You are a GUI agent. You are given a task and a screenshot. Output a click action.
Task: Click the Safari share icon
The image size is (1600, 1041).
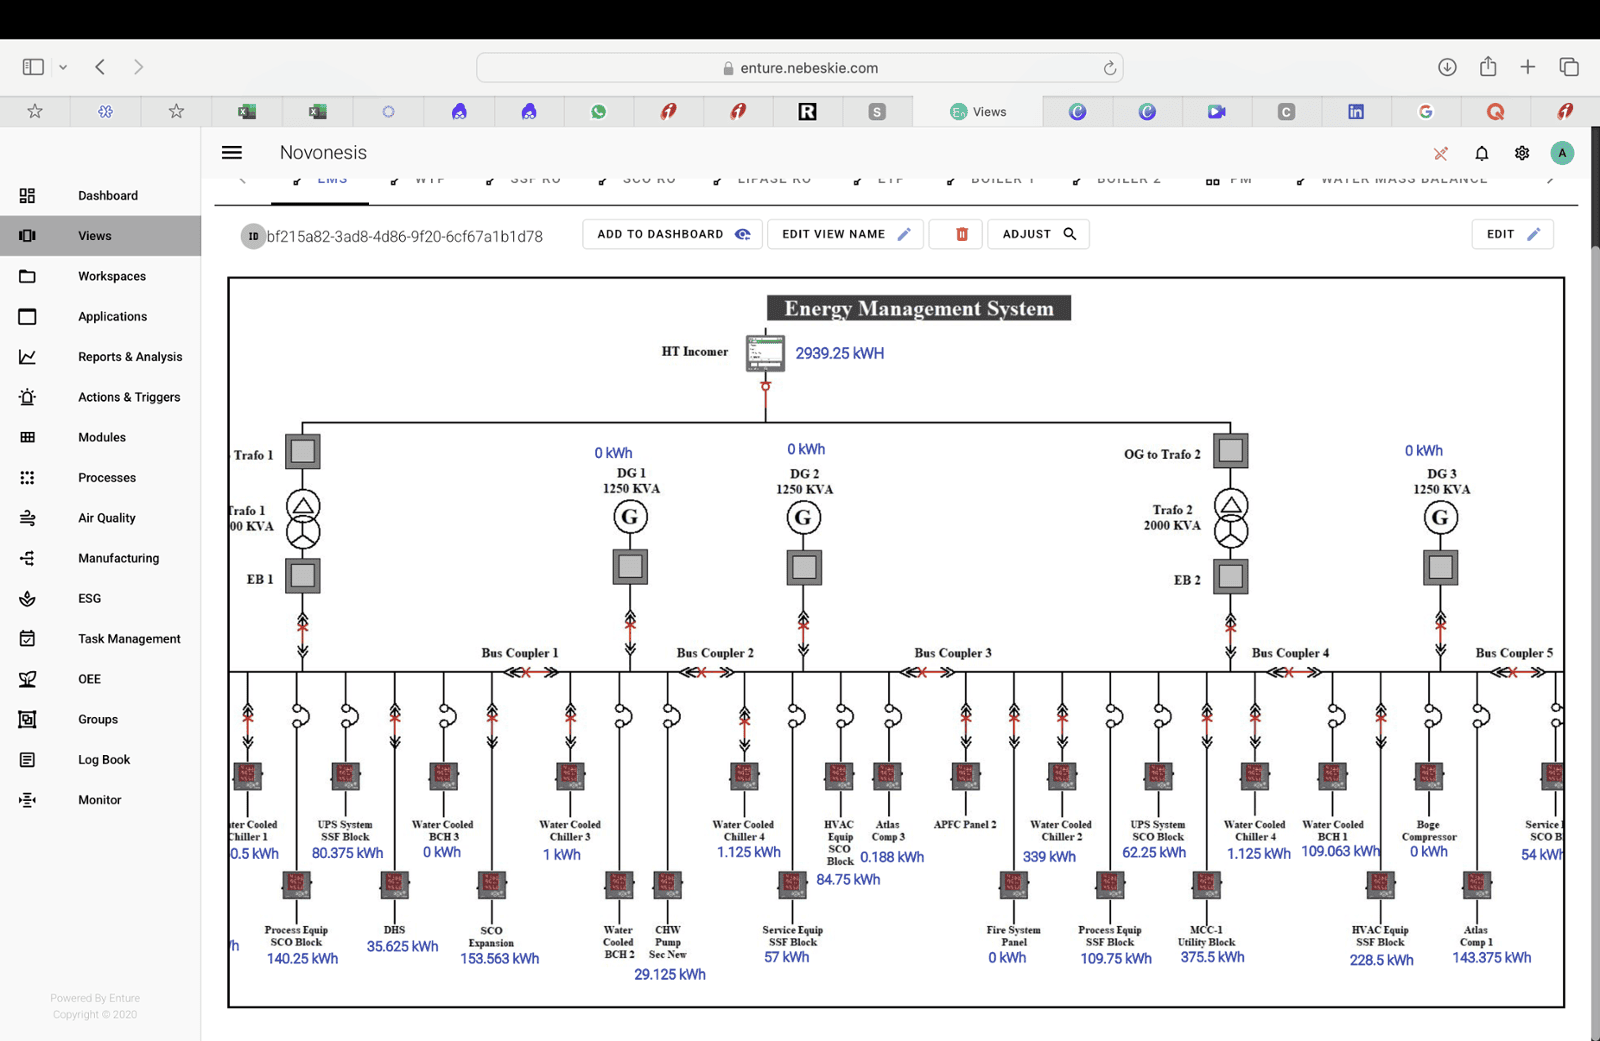[1488, 67]
